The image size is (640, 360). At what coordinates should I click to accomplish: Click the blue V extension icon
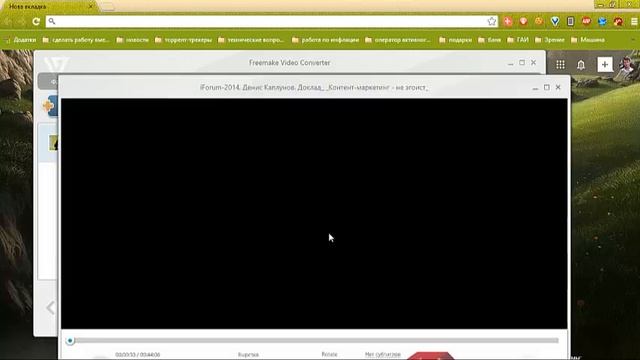(555, 21)
